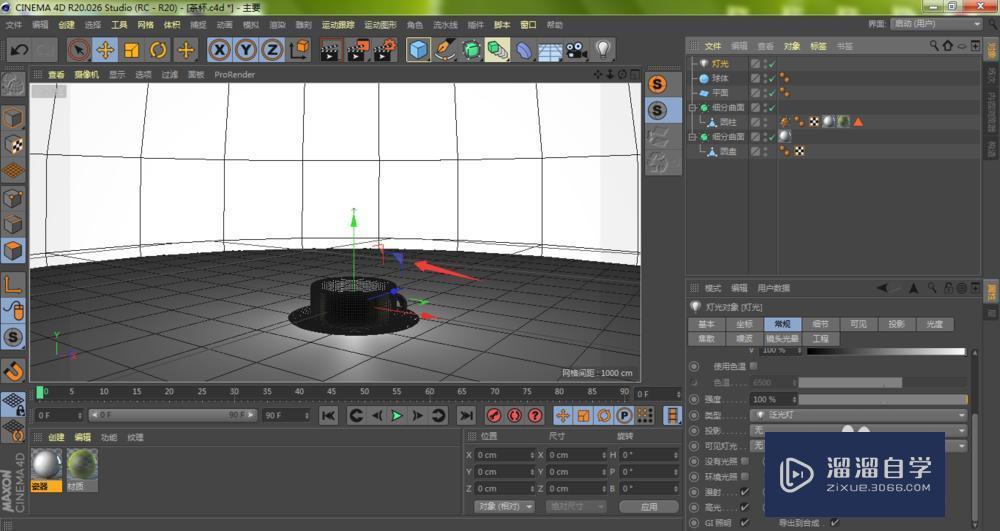Activate the Scale tool

pos(132,50)
